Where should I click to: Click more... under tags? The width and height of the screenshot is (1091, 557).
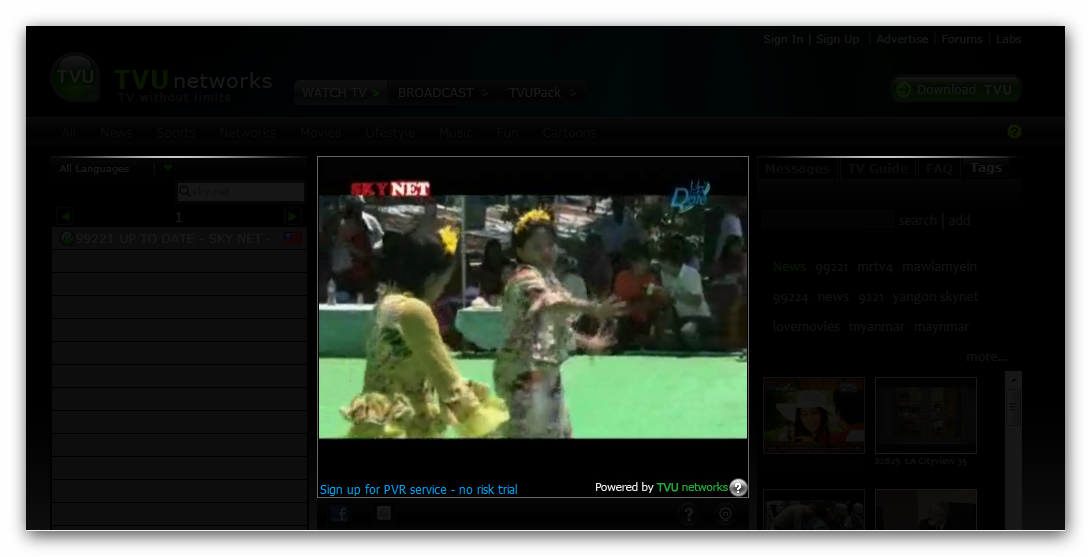987,357
